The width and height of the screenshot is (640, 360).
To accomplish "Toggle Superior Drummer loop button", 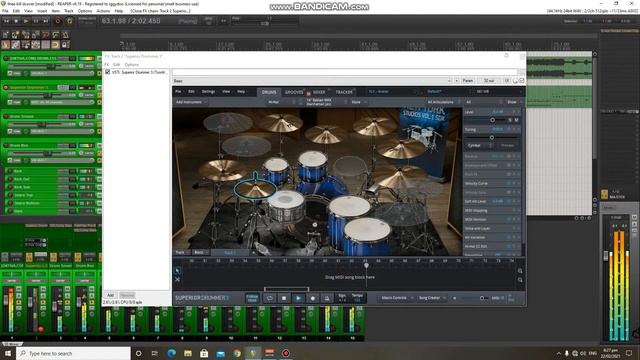I will click(x=270, y=298).
